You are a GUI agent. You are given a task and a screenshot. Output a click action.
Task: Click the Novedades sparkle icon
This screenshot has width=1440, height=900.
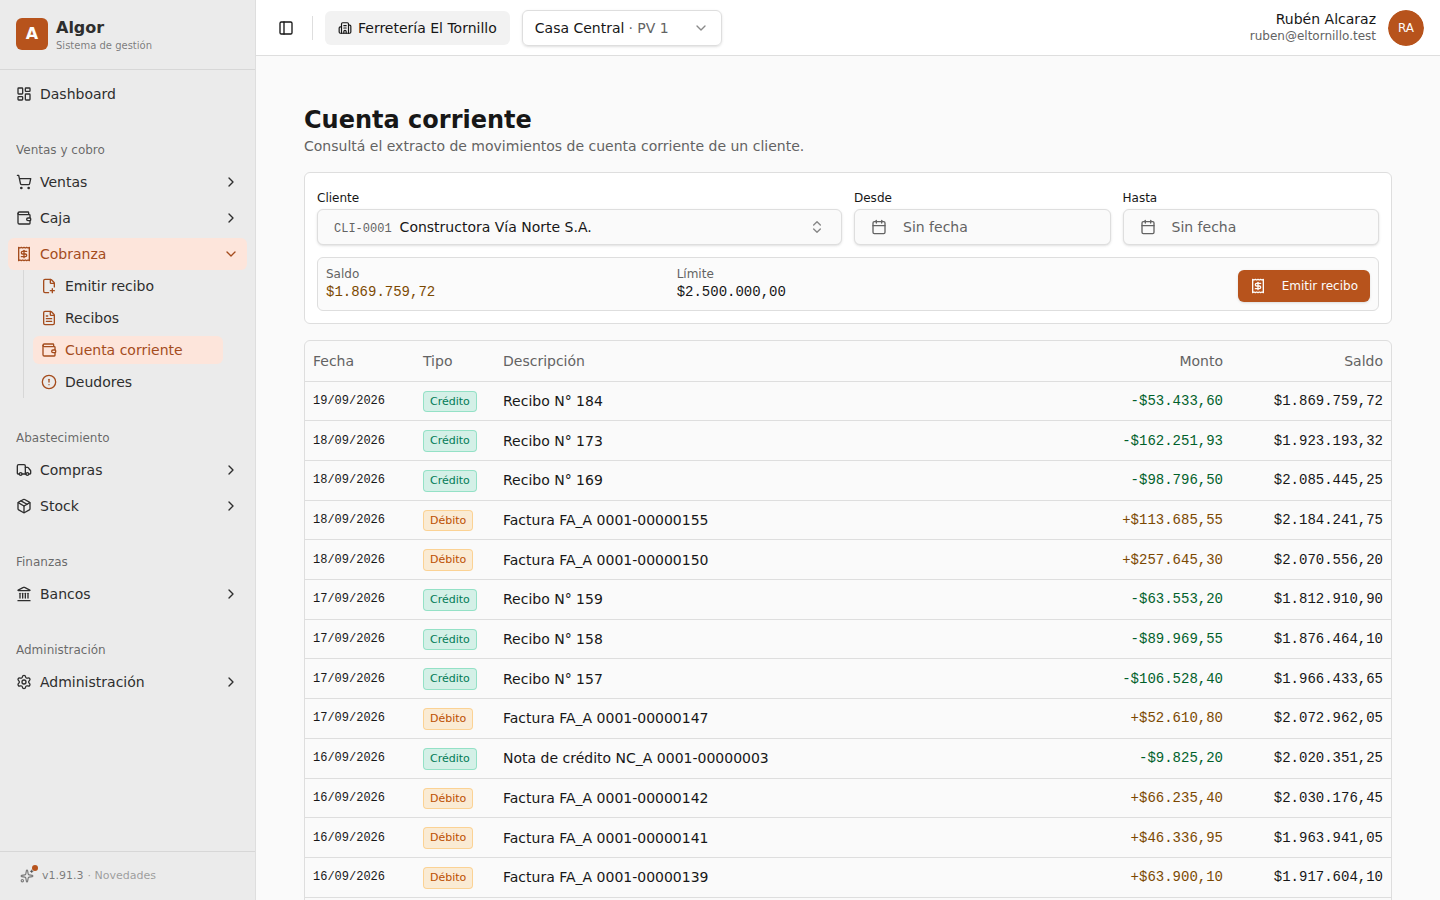click(x=28, y=875)
